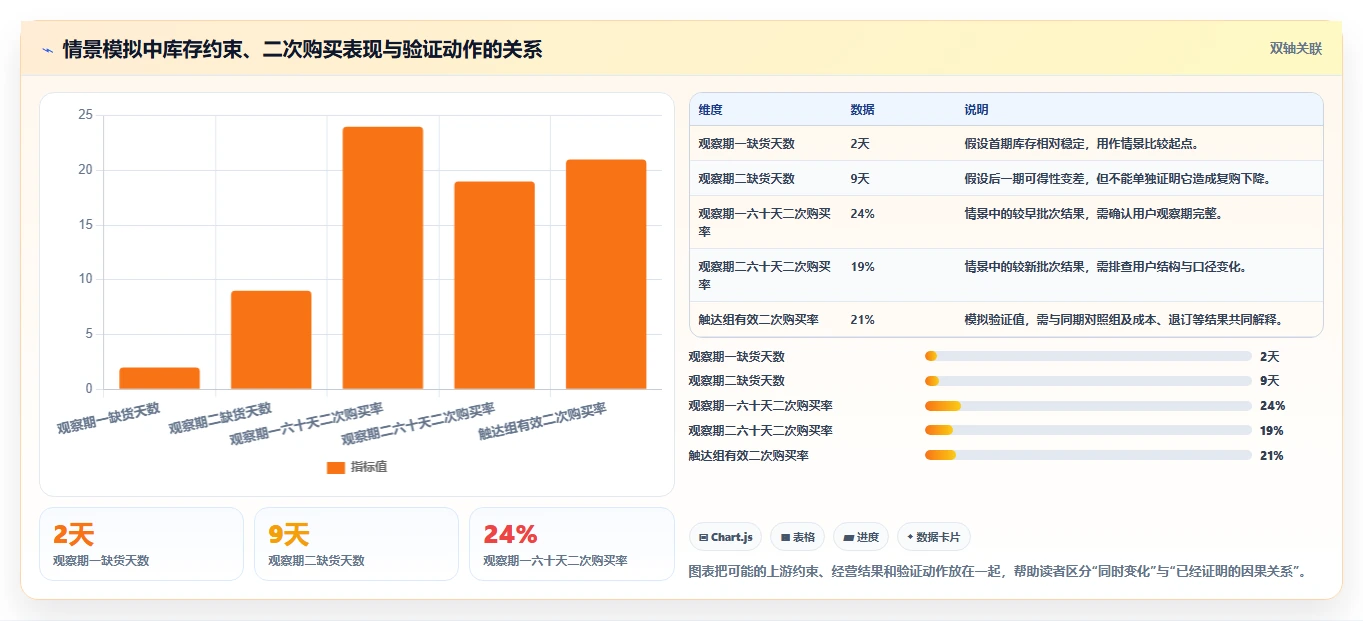This screenshot has height=621, width=1363.
Task: Click the 9天 data card
Action: pyautogui.click(x=356, y=544)
